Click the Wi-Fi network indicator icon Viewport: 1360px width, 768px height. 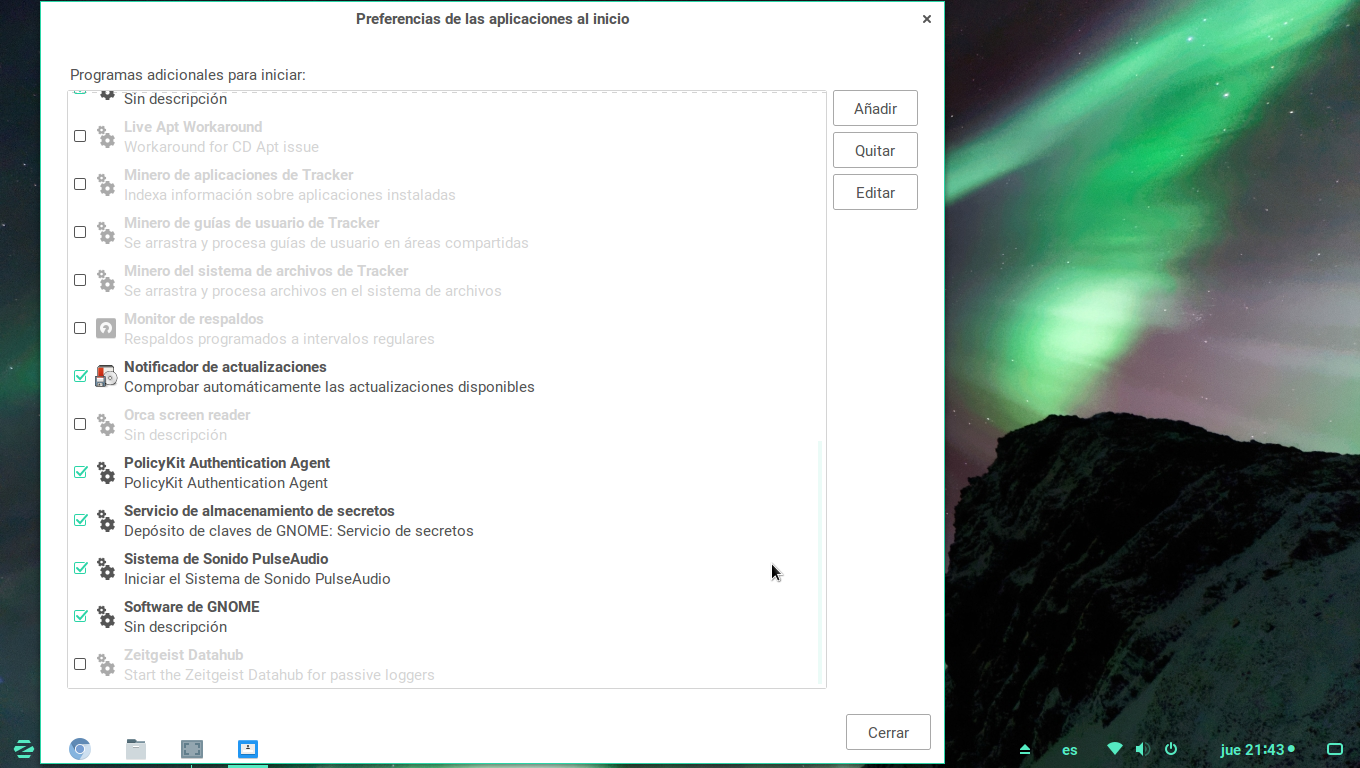coord(1115,749)
